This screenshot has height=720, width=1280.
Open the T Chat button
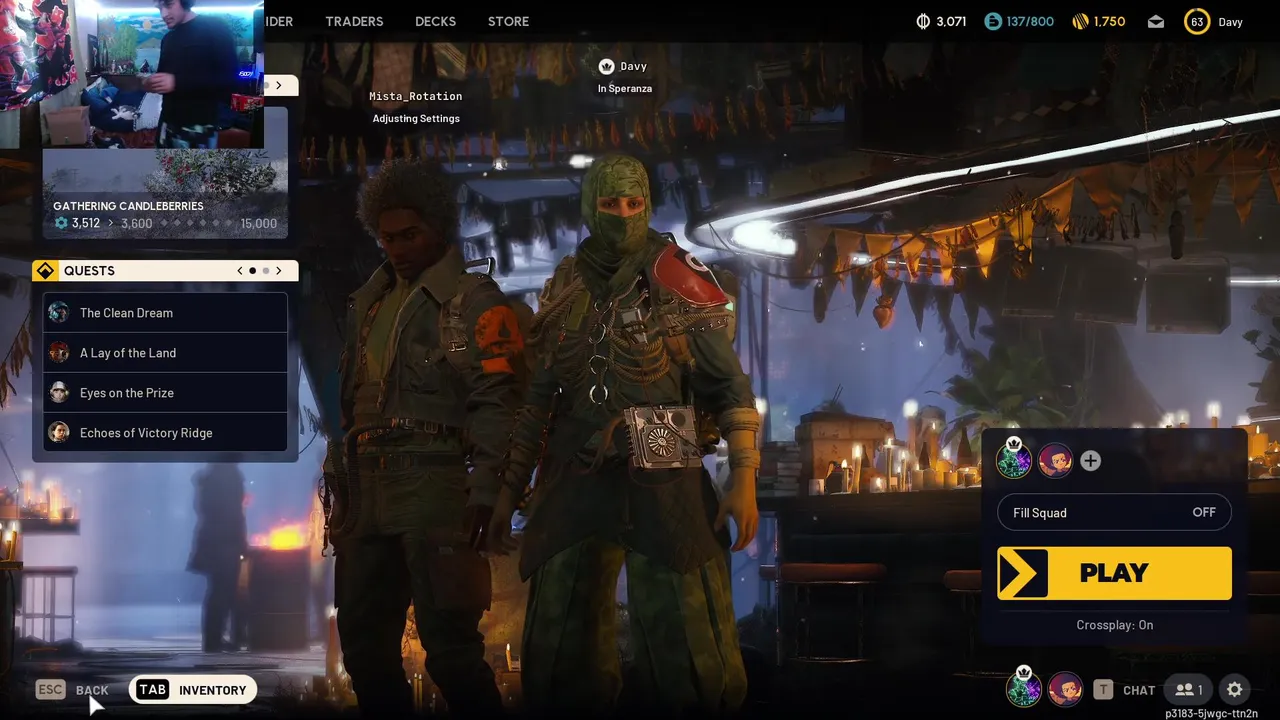[1124, 690]
